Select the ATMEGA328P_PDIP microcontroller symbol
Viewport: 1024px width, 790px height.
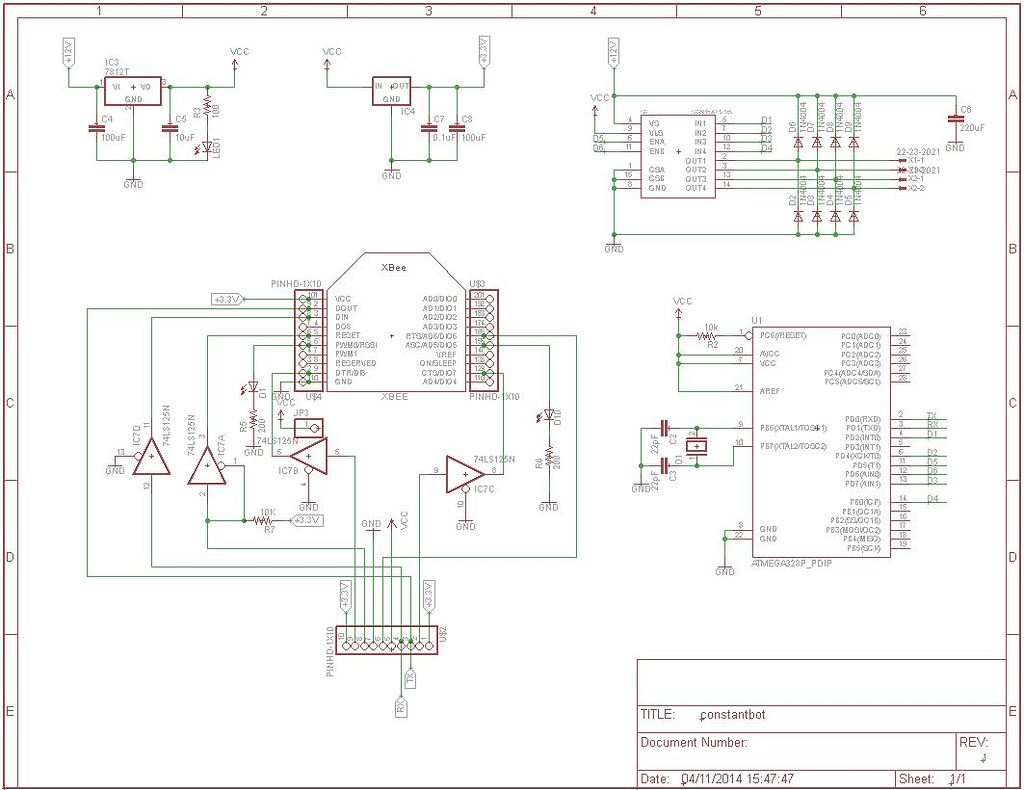point(820,440)
